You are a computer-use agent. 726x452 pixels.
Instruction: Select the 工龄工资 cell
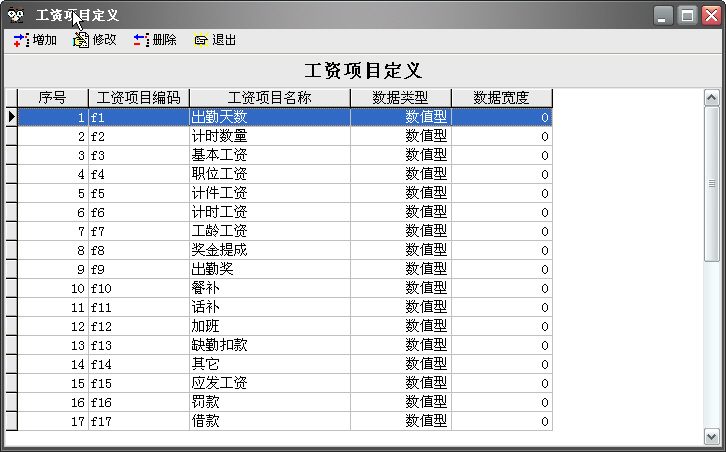[x=270, y=231]
